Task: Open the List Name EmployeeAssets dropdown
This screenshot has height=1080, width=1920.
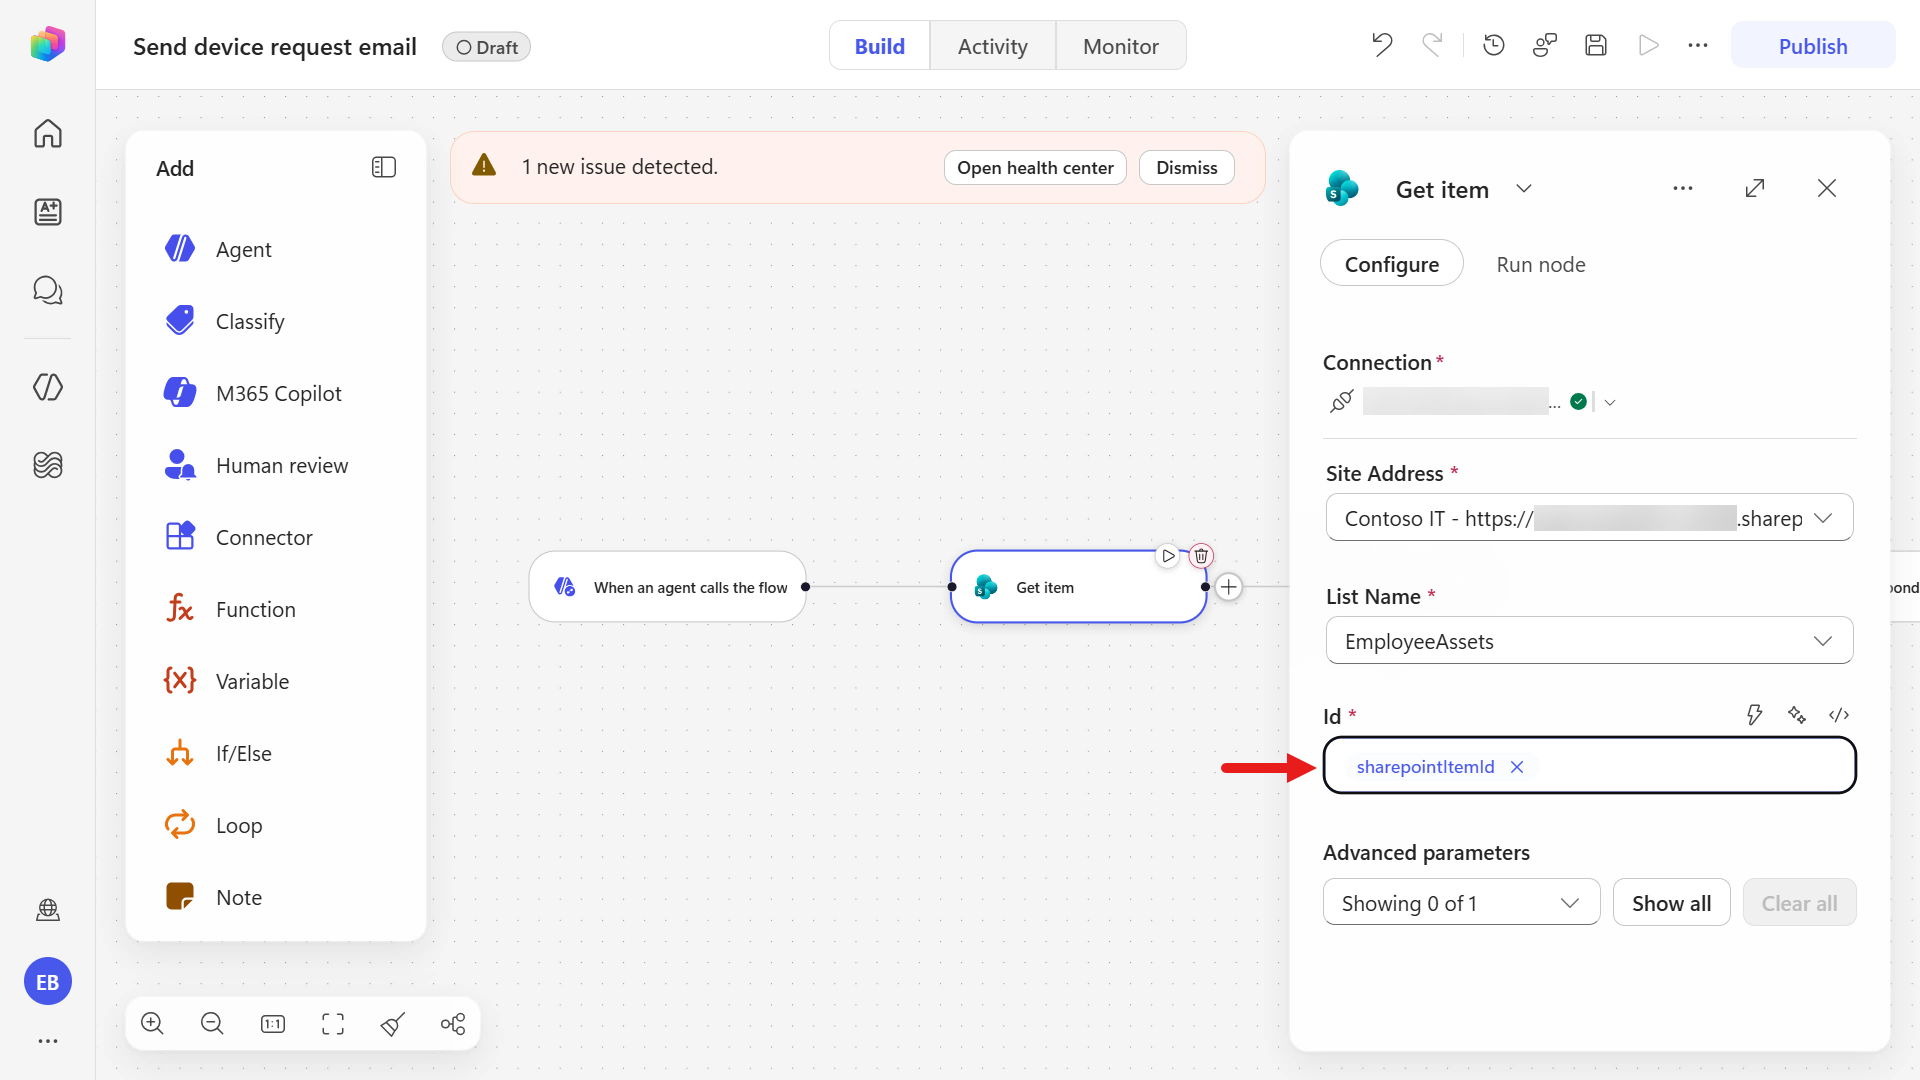Action: pos(1589,641)
